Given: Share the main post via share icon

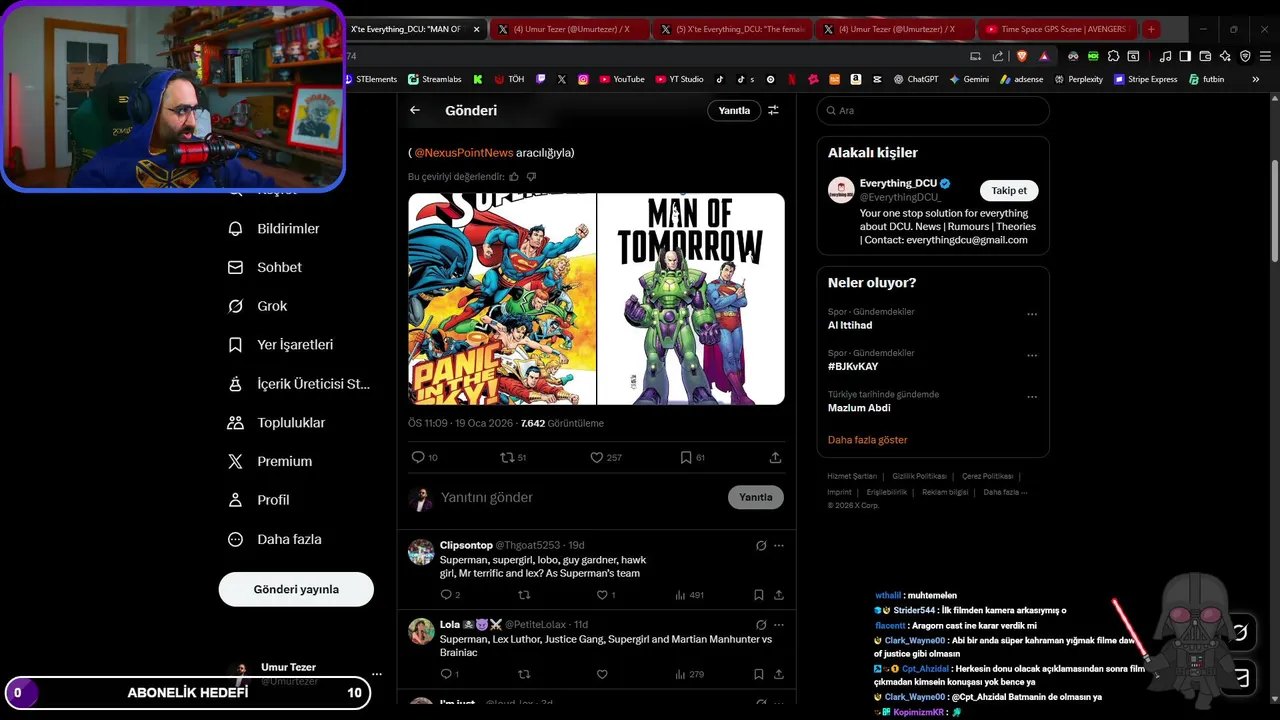Looking at the screenshot, I should tap(775, 457).
